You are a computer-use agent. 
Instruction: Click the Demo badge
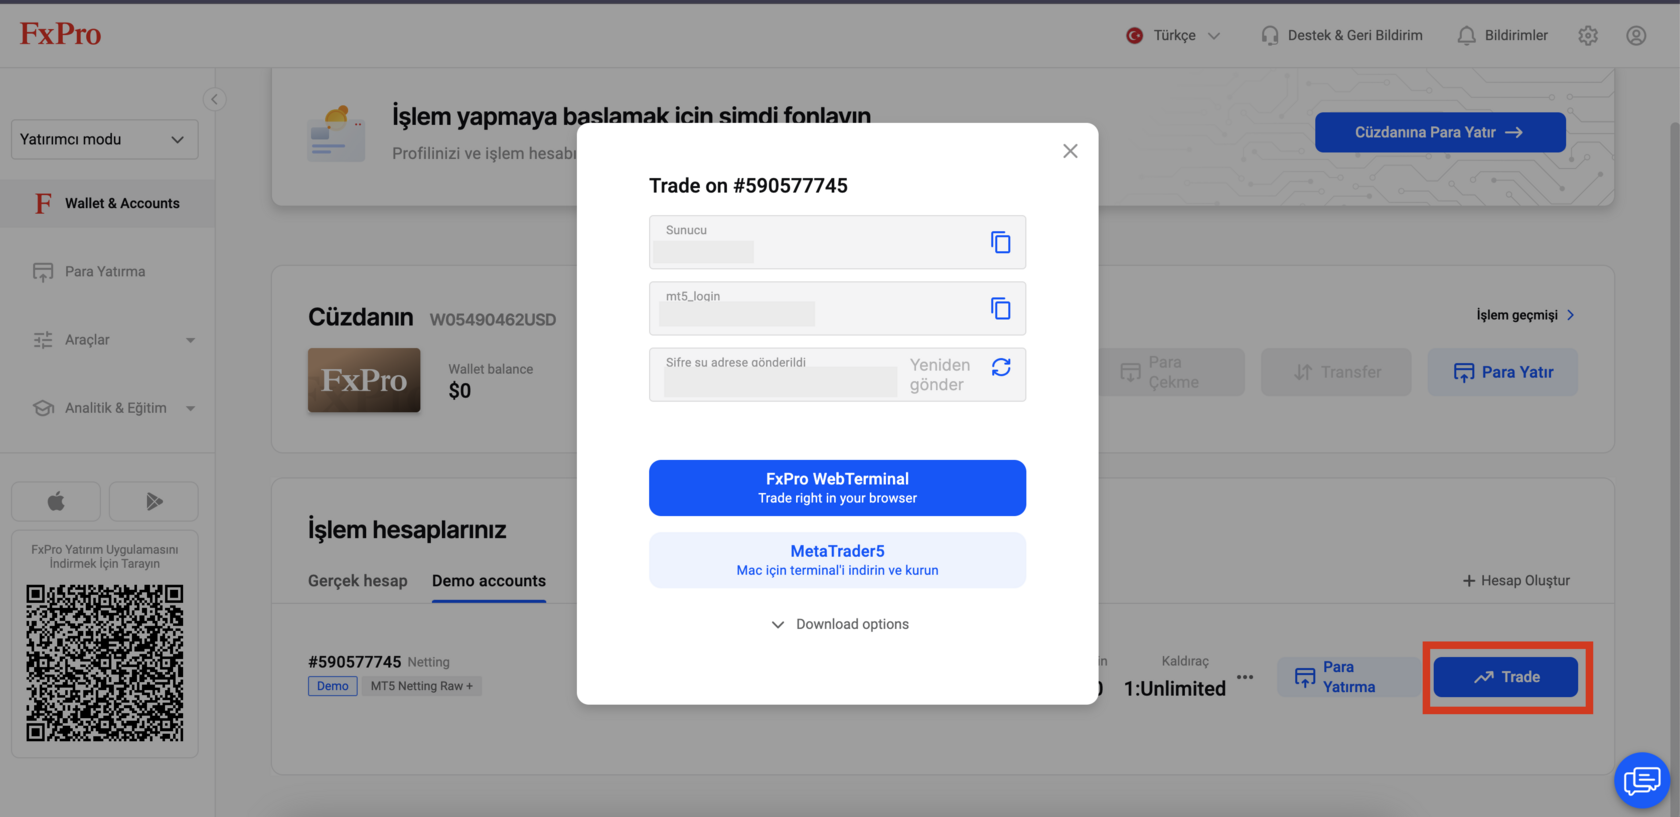pyautogui.click(x=333, y=686)
